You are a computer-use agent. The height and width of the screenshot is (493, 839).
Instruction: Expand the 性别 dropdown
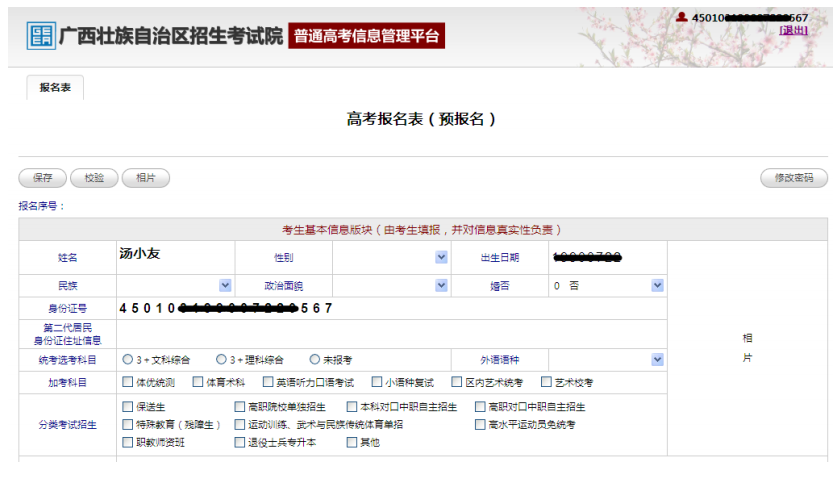tap(441, 257)
